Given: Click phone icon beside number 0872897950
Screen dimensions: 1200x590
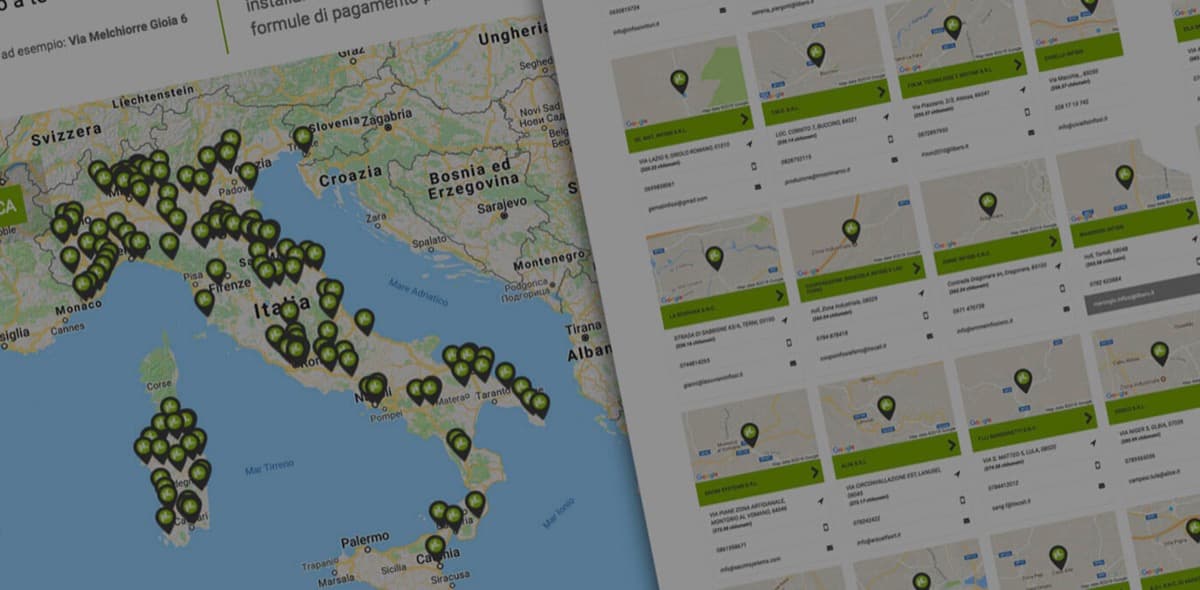Looking at the screenshot, I should pyautogui.click(x=1028, y=111).
